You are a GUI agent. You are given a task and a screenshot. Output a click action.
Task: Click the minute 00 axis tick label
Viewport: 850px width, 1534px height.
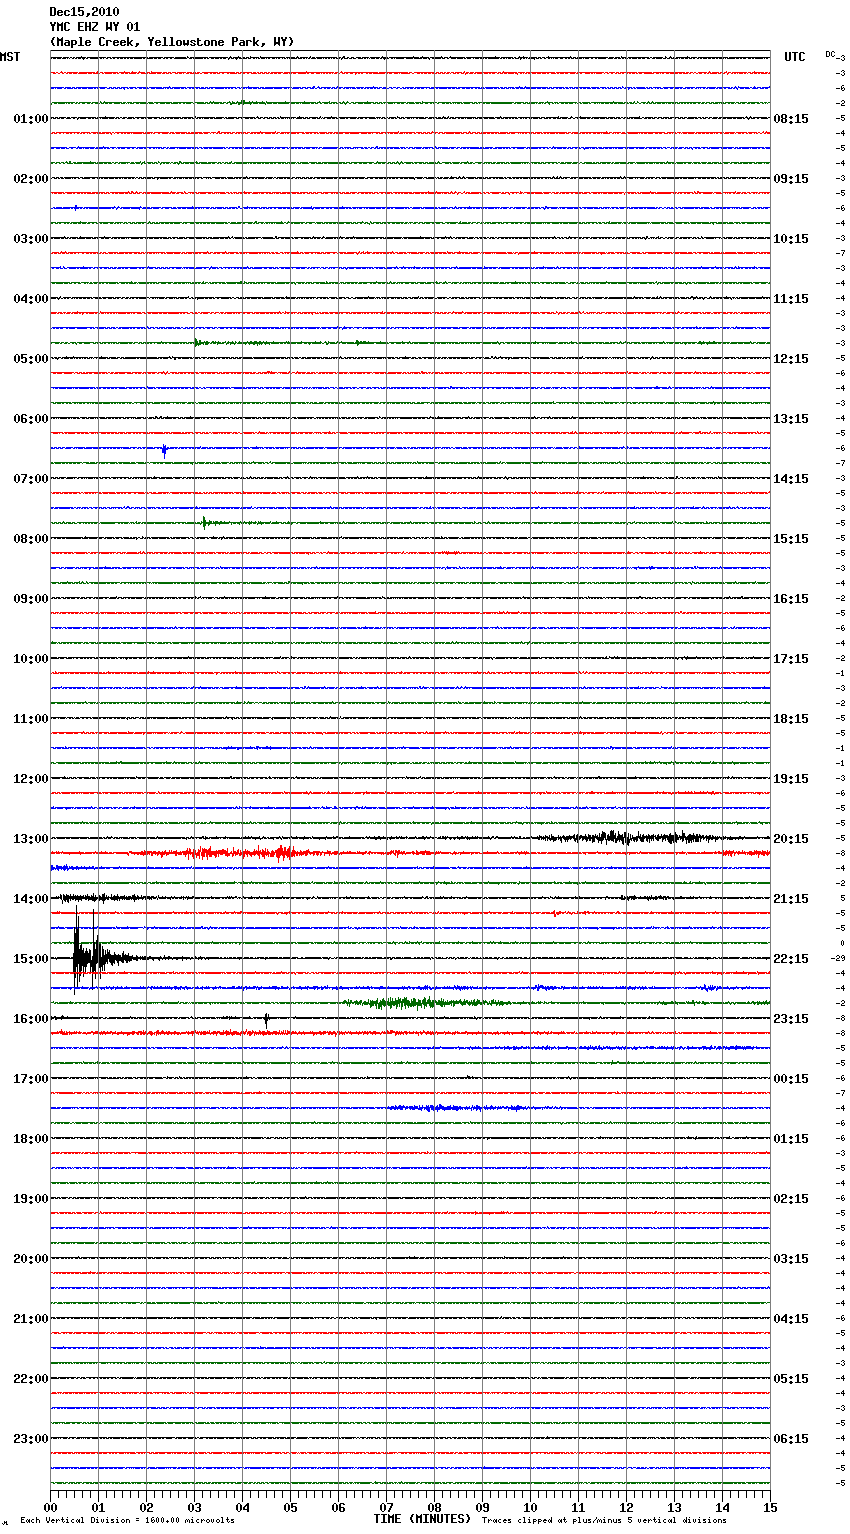(x=50, y=1507)
